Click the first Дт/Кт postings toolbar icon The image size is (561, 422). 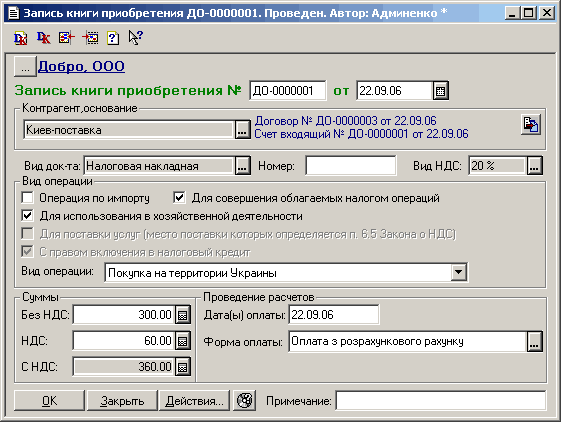click(20, 38)
